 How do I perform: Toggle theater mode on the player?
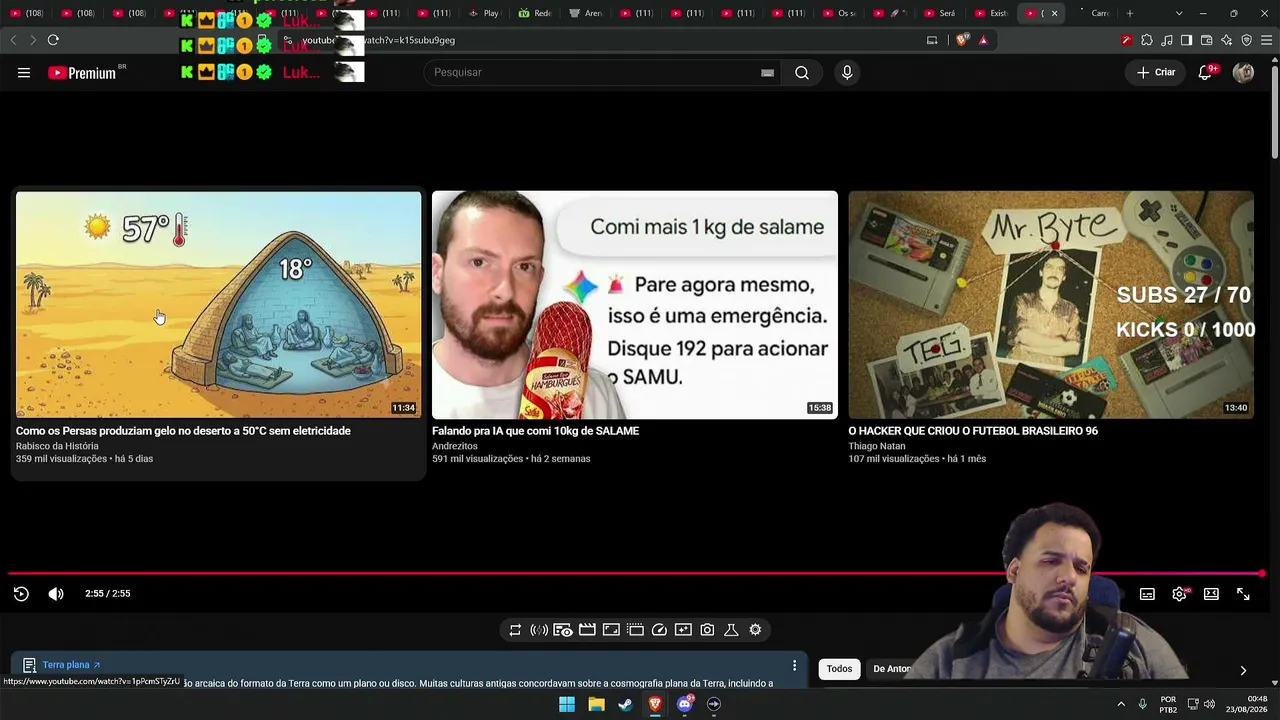point(1211,594)
